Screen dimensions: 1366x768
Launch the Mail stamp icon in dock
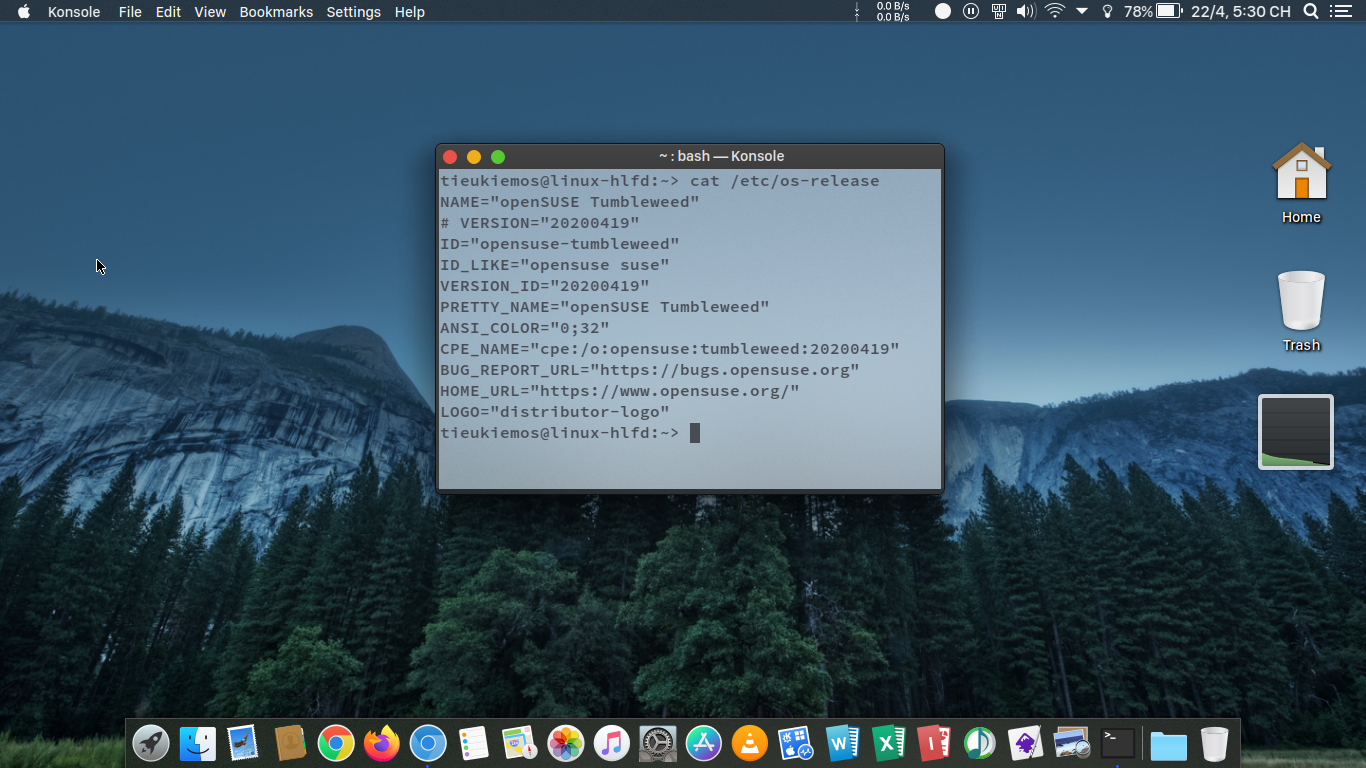pyautogui.click(x=244, y=743)
